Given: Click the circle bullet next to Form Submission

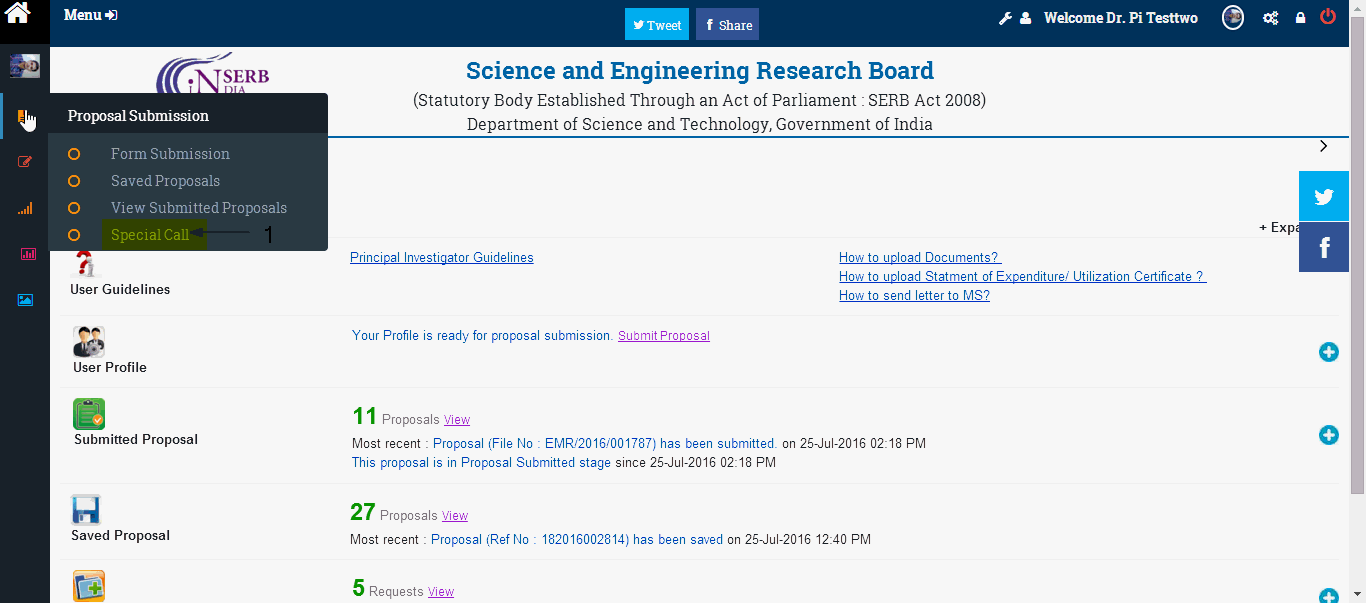Looking at the screenshot, I should point(73,154).
